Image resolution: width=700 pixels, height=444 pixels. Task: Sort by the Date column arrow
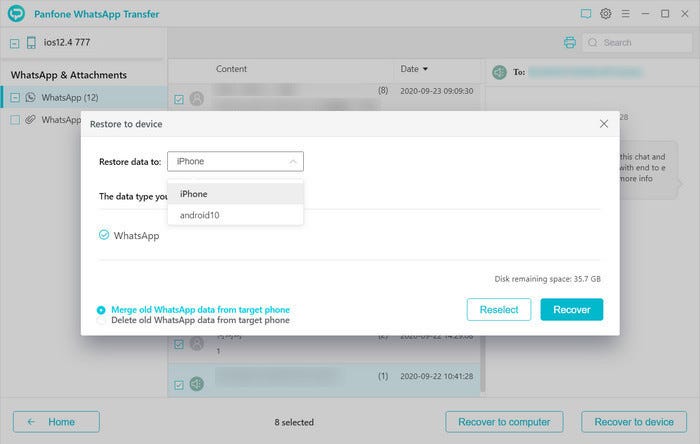click(x=425, y=69)
